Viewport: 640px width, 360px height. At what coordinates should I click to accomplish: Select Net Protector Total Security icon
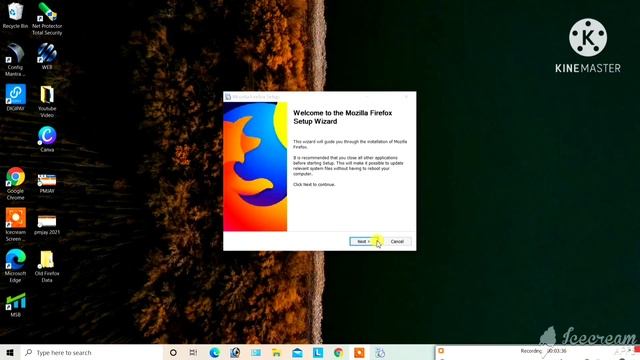click(47, 19)
